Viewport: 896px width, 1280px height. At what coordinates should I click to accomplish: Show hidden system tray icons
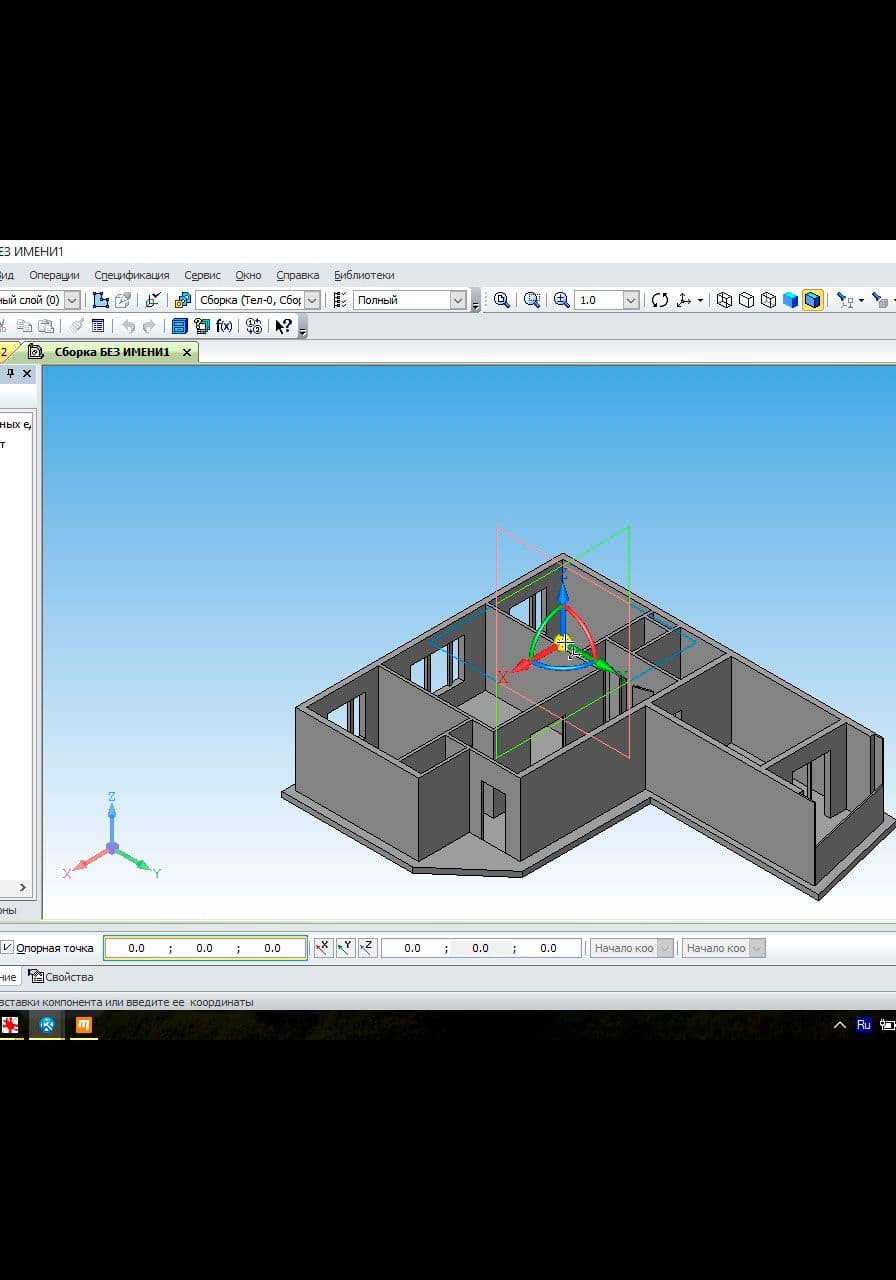coord(840,1025)
